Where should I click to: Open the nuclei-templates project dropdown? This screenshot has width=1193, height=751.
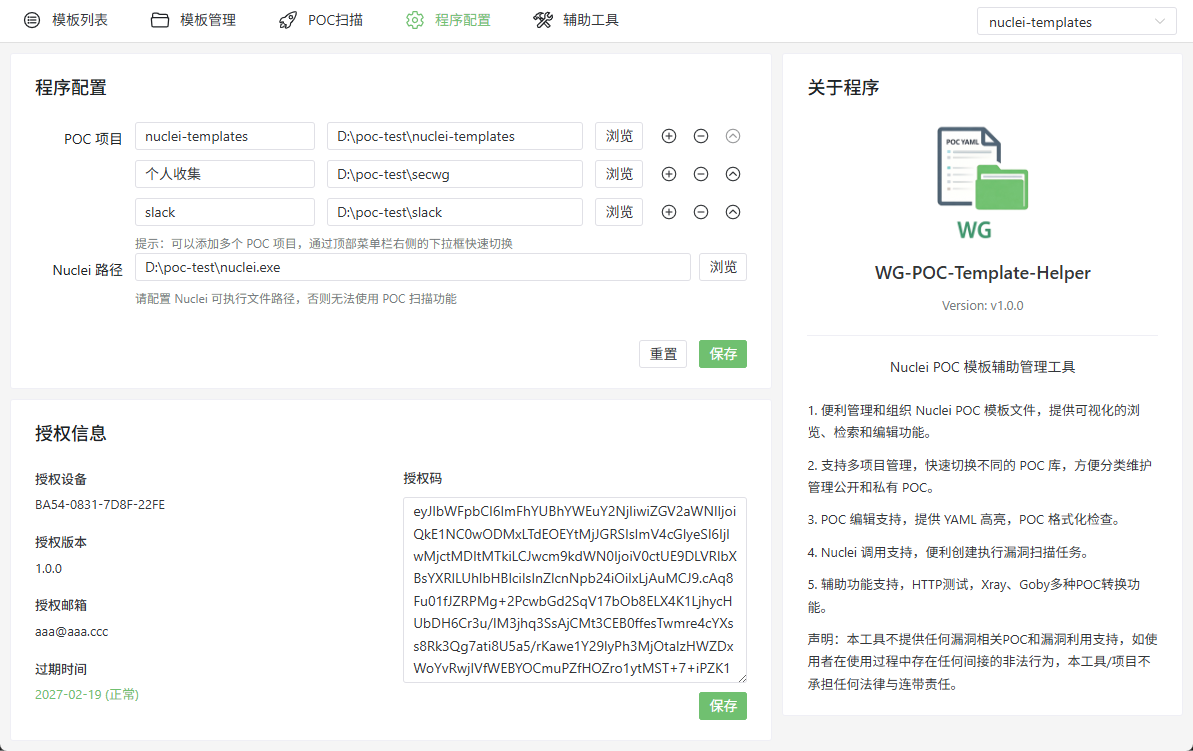1076,22
